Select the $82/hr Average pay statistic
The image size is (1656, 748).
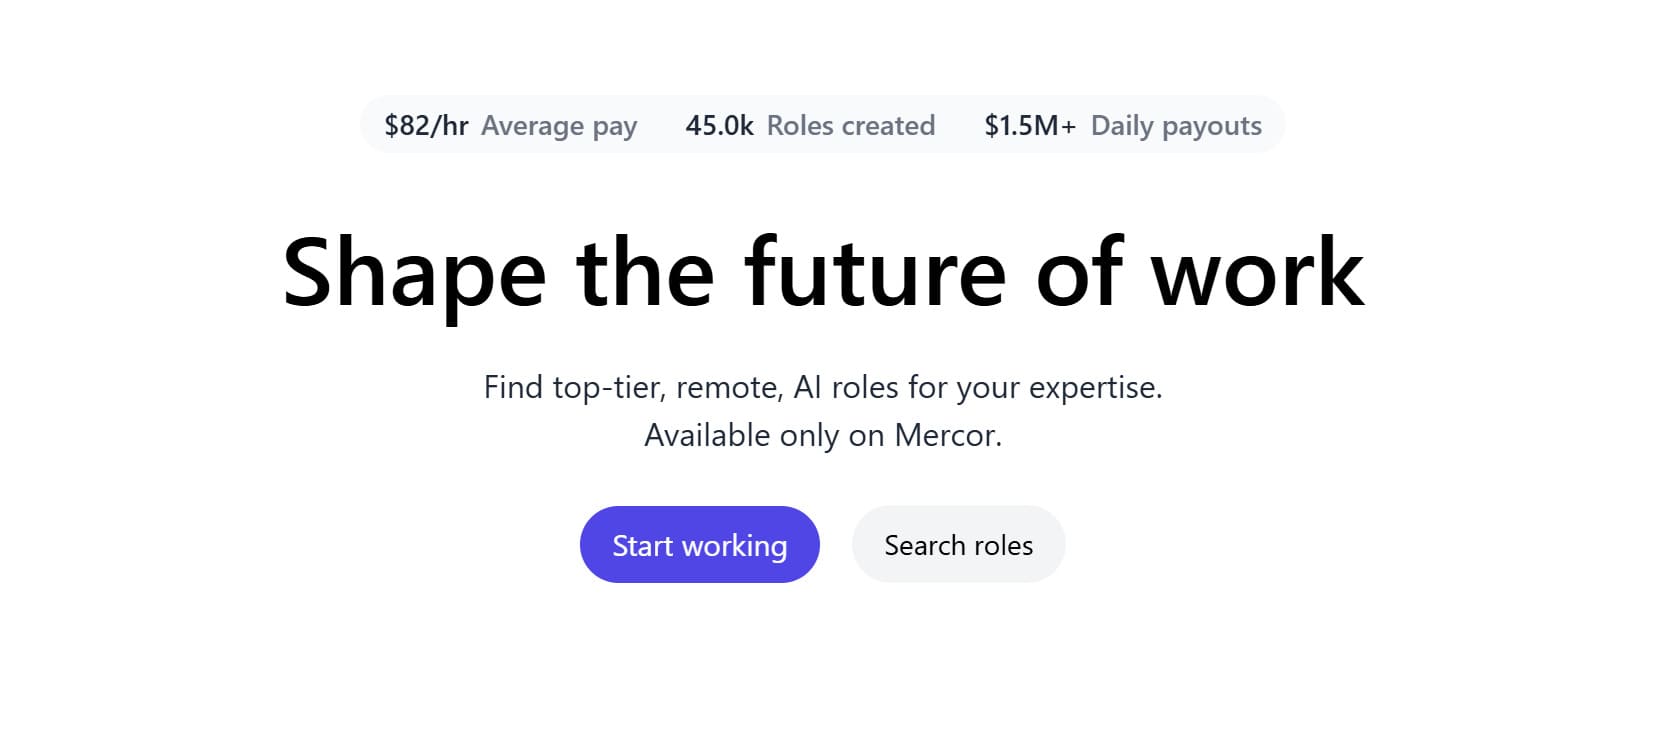click(510, 125)
